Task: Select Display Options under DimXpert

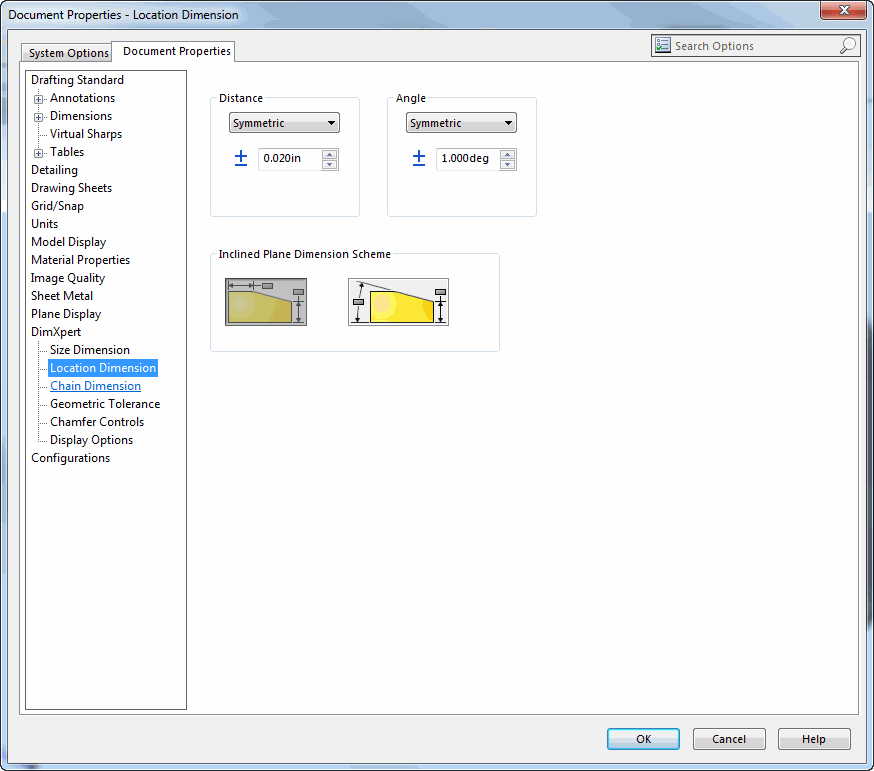Action: (91, 440)
